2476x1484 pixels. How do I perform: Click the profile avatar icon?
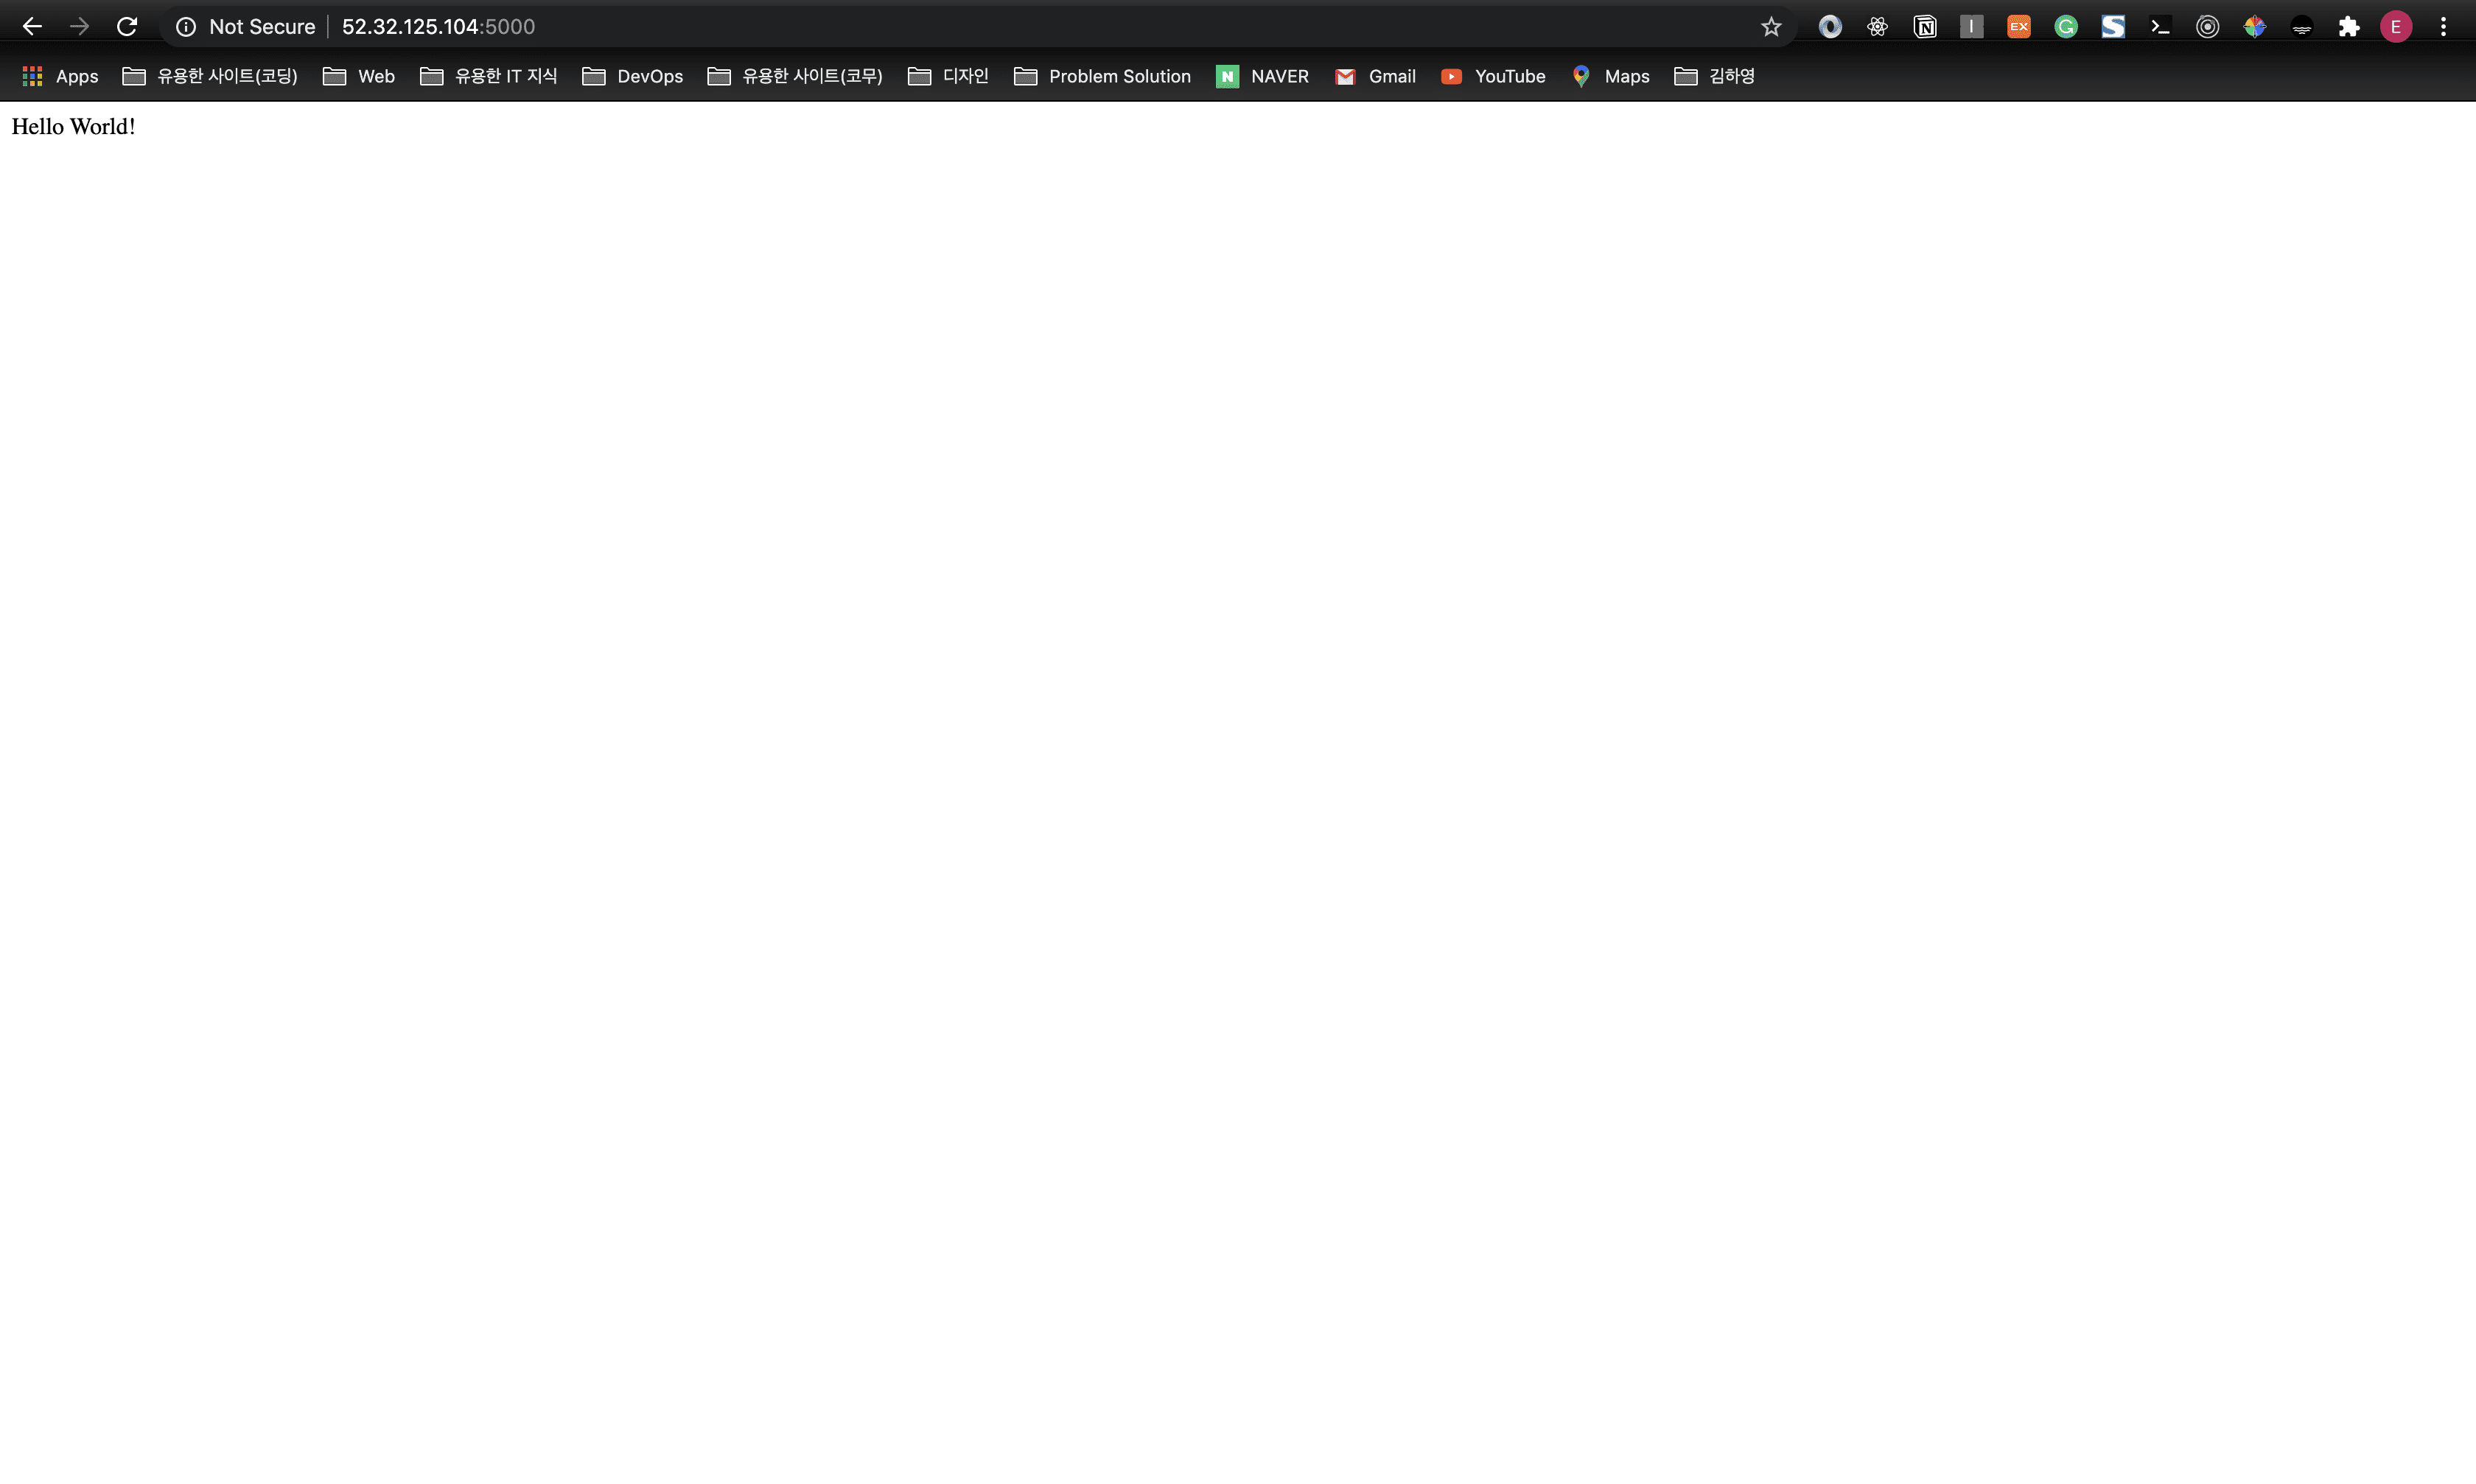click(x=2395, y=25)
